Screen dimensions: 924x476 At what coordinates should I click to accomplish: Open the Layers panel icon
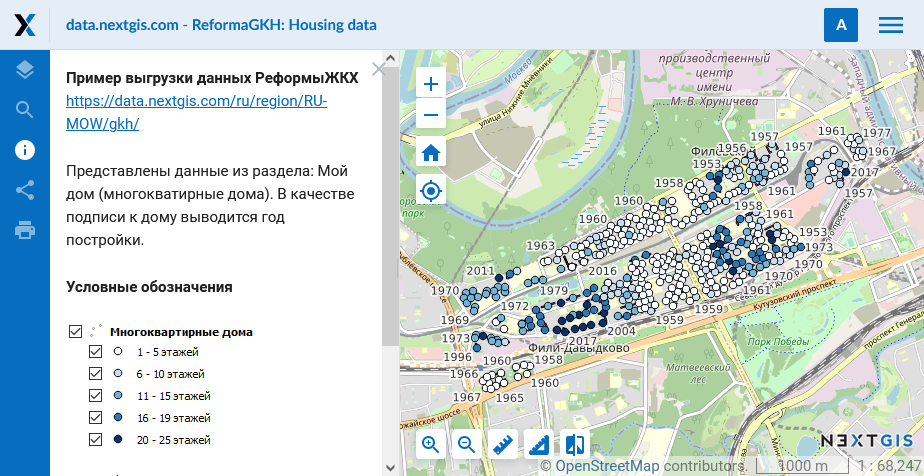coord(25,70)
